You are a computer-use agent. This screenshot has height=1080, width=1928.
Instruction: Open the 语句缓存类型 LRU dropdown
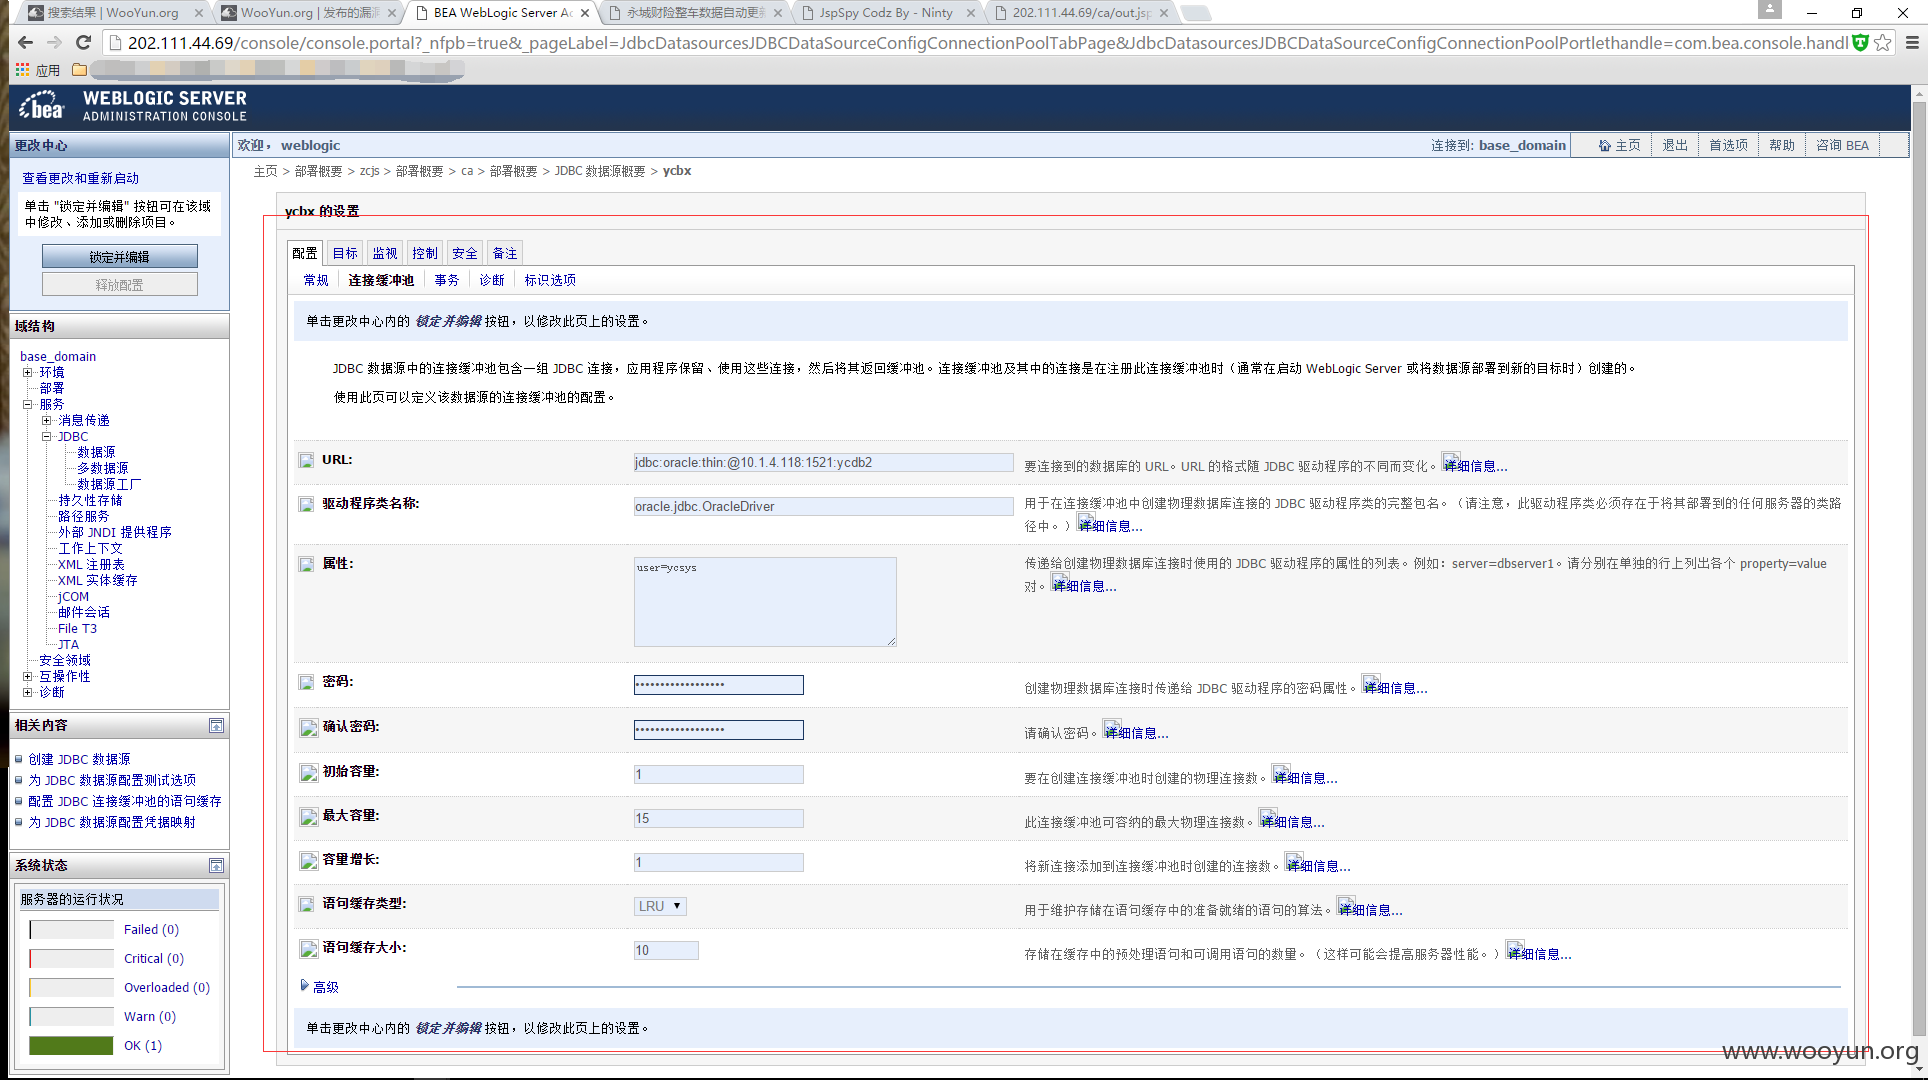click(660, 906)
